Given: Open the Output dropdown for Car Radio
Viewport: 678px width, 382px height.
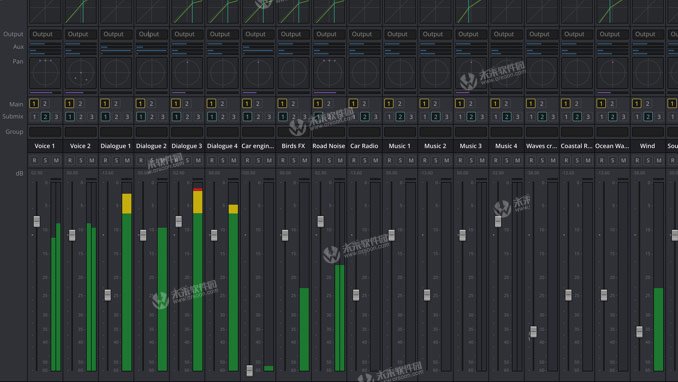Looking at the screenshot, I should point(364,34).
